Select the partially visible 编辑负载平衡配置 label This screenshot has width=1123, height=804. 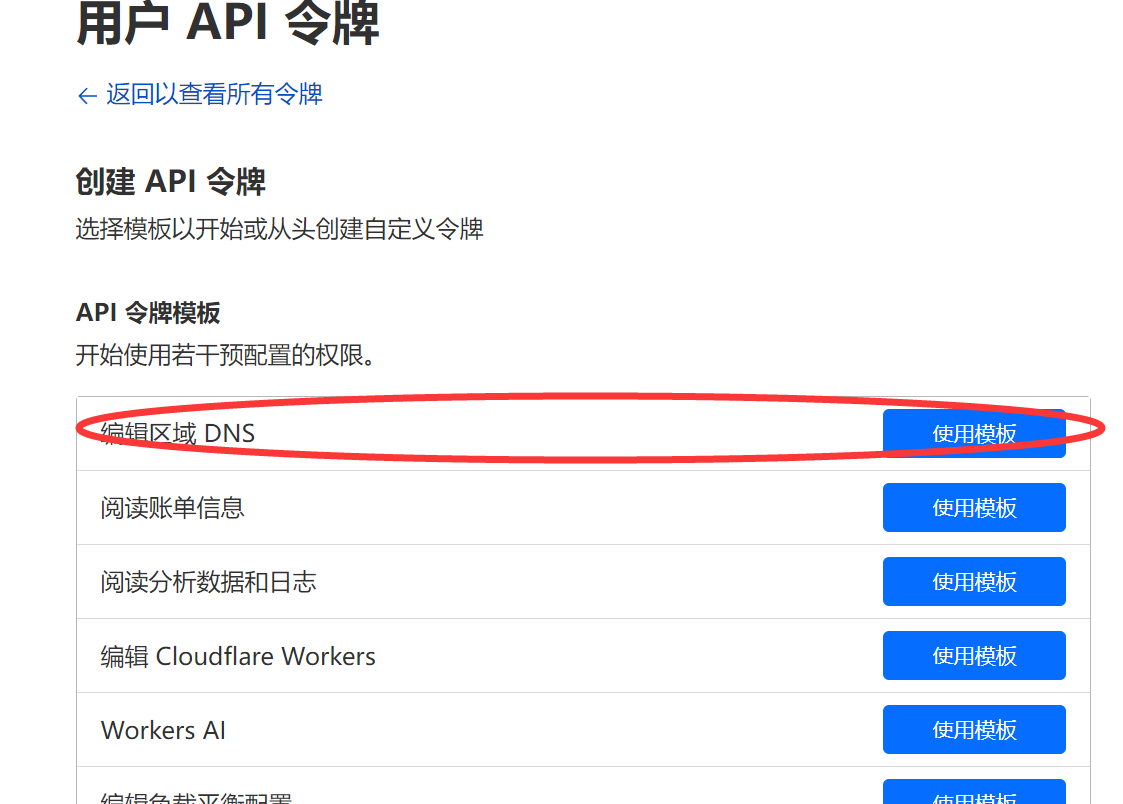pyautogui.click(x=196, y=799)
